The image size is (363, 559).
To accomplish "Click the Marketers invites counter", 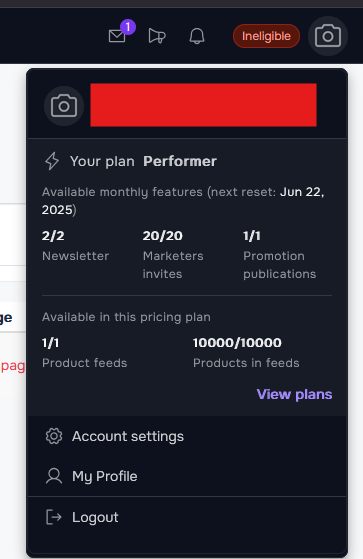I will point(163,236).
